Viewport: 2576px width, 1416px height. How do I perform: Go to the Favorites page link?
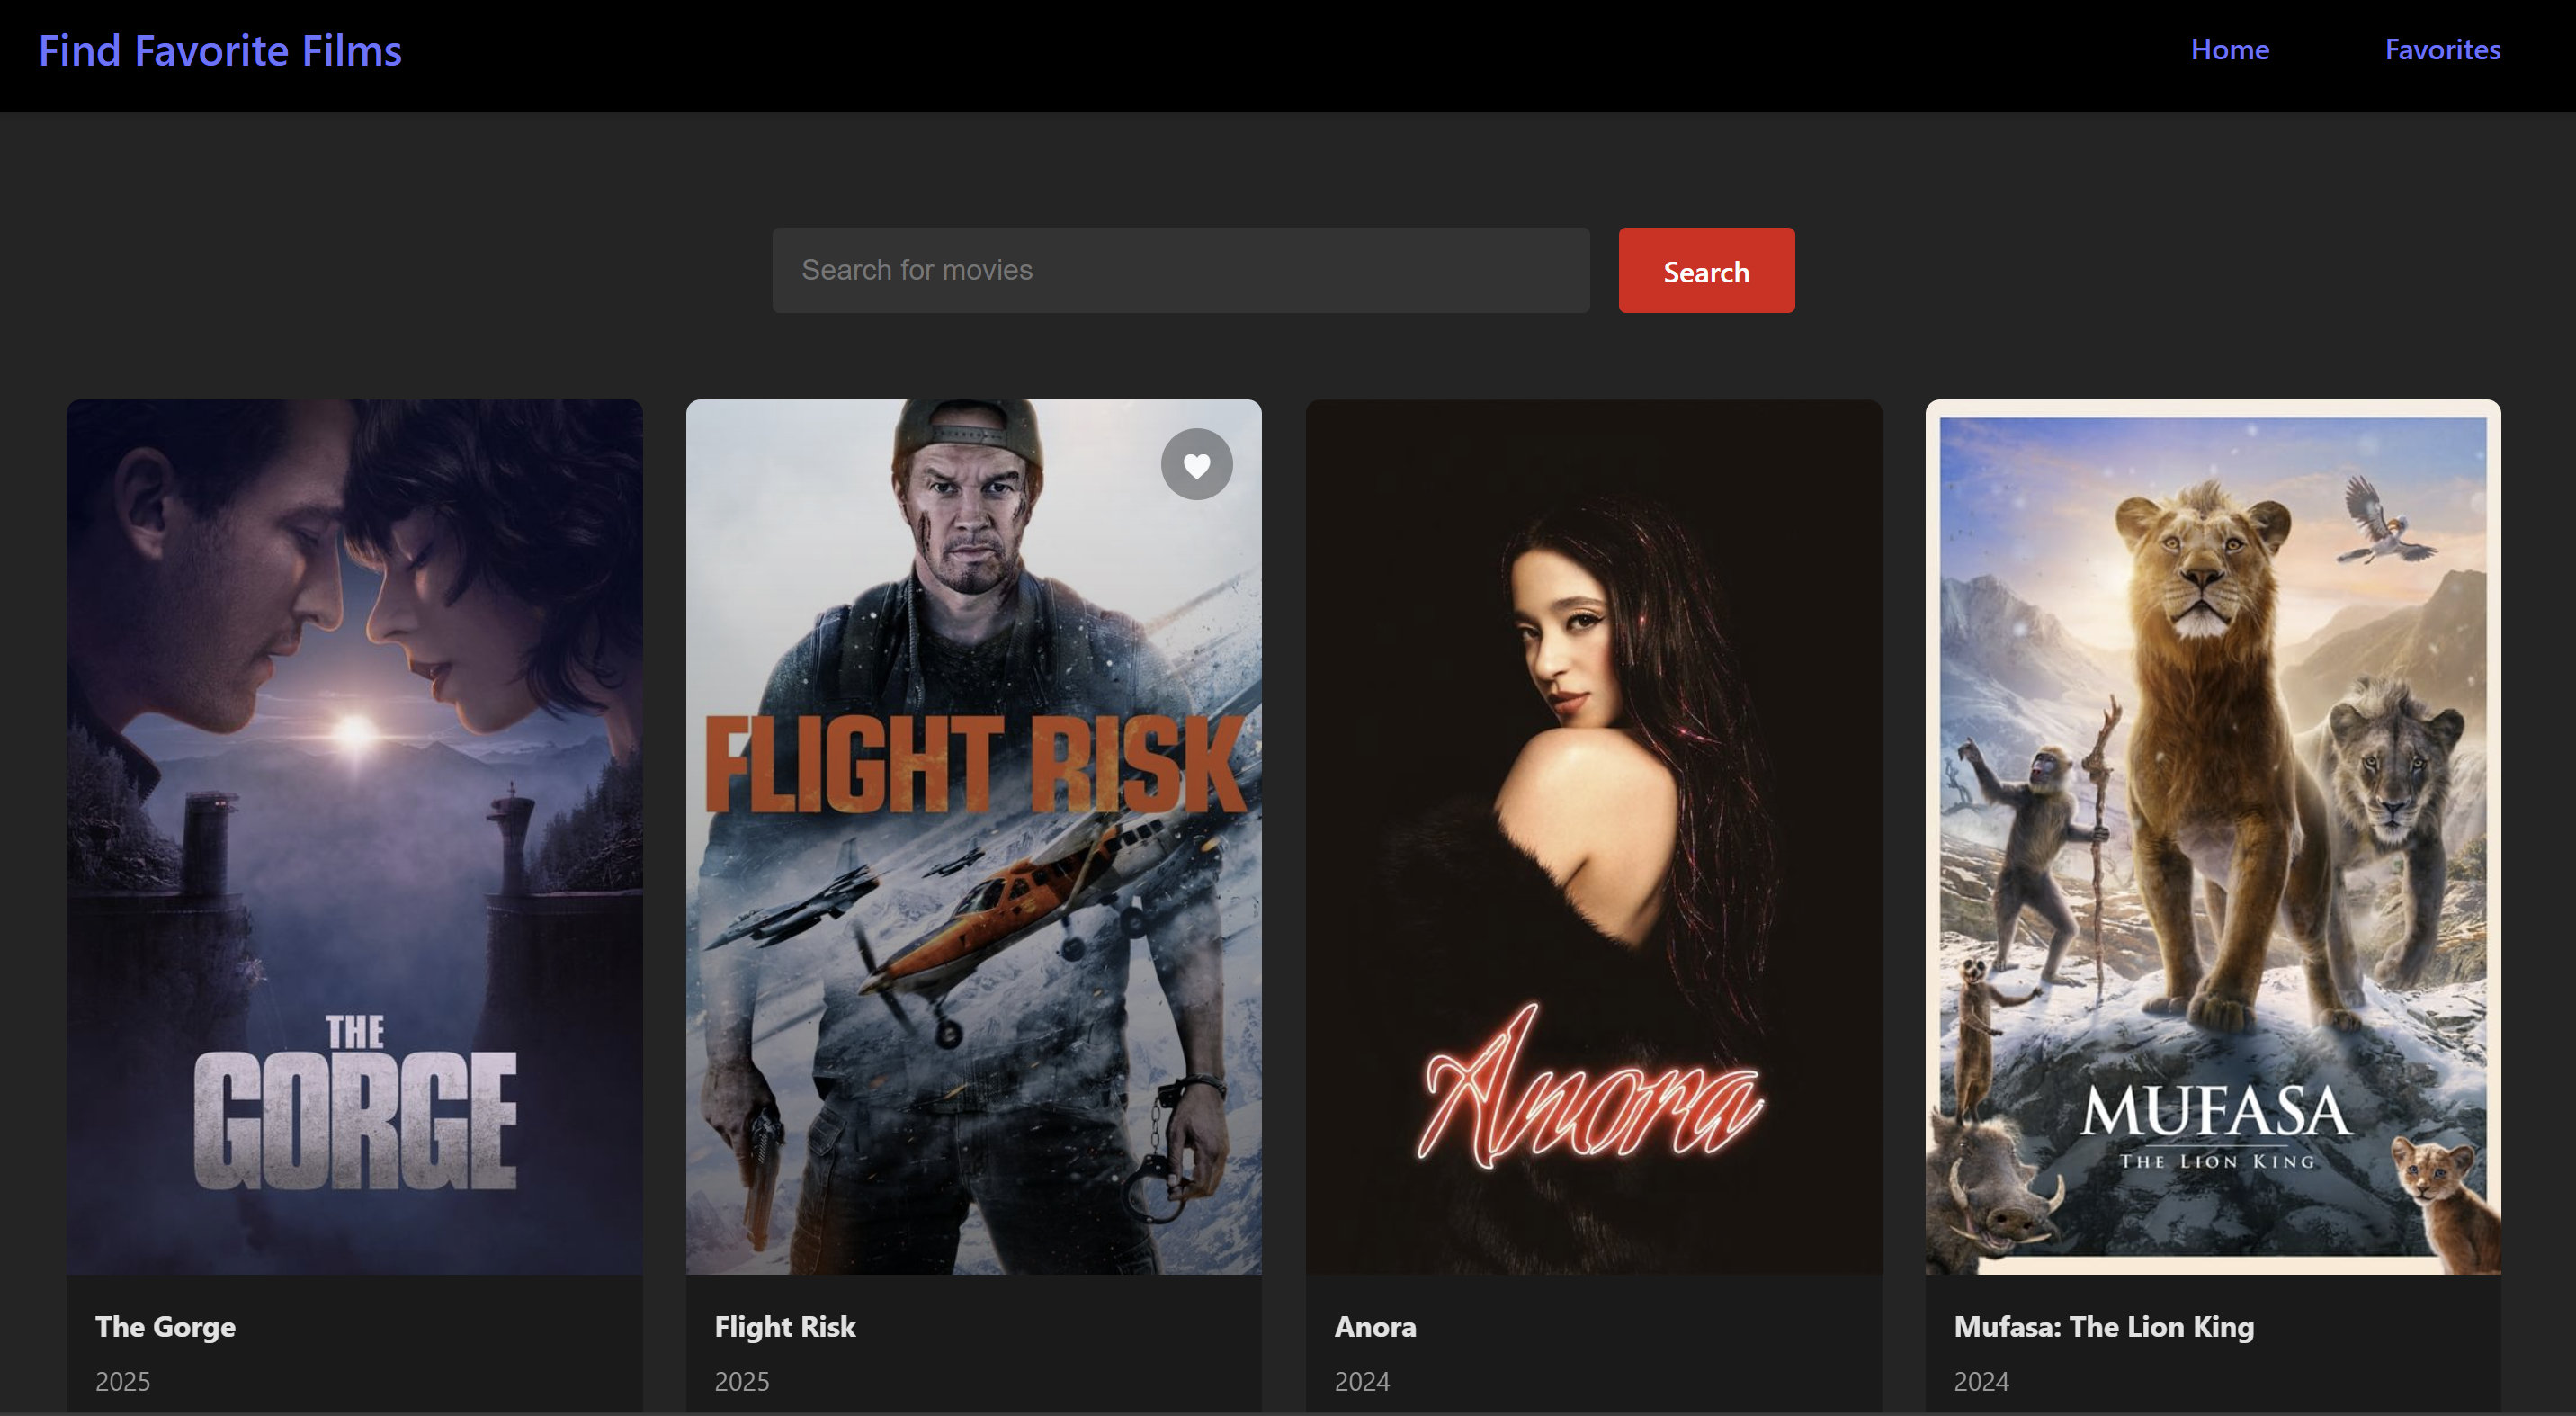(x=2443, y=49)
